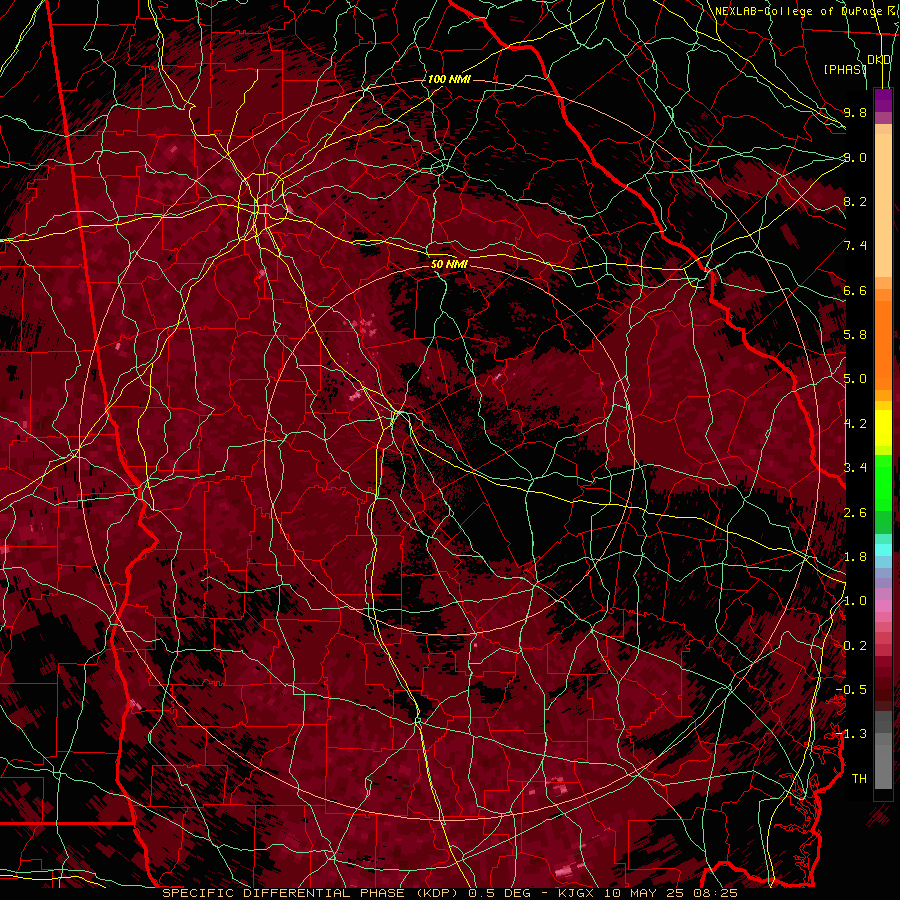This screenshot has height=900, width=900.
Task: Pick the purple segment atop the color bar
Action: 883,100
